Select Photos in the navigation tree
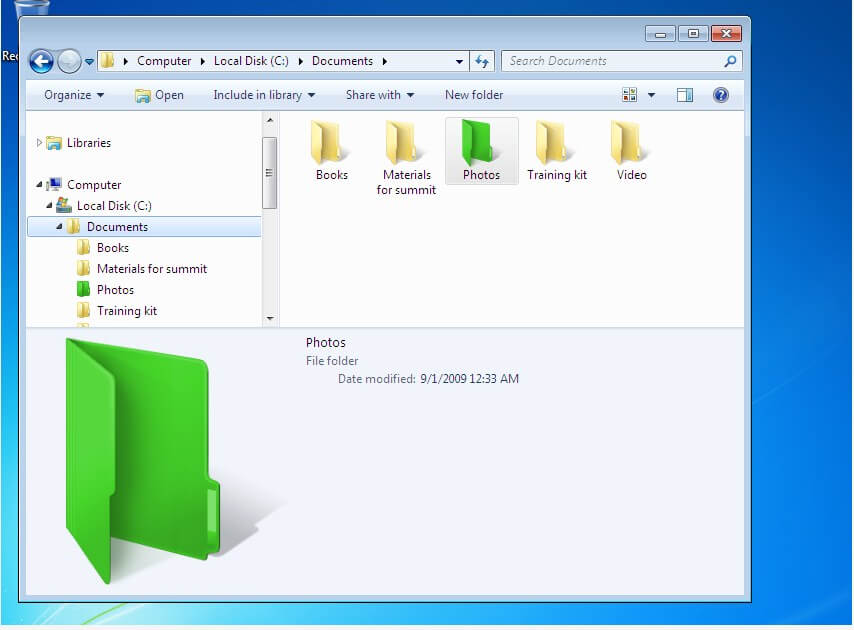The height and width of the screenshot is (630, 854). (115, 290)
